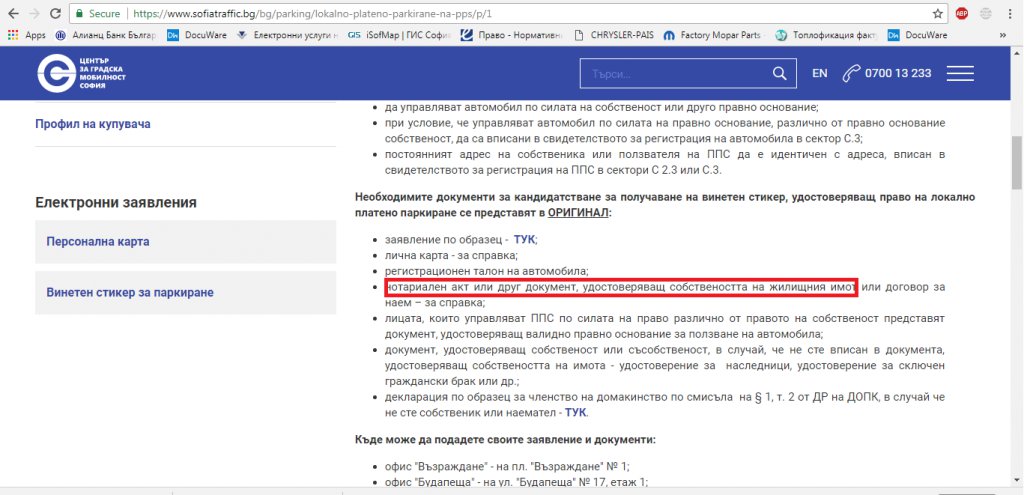This screenshot has height=495, width=1024.
Task: Open Винетен стикер за паркиране application
Action: [x=185, y=293]
